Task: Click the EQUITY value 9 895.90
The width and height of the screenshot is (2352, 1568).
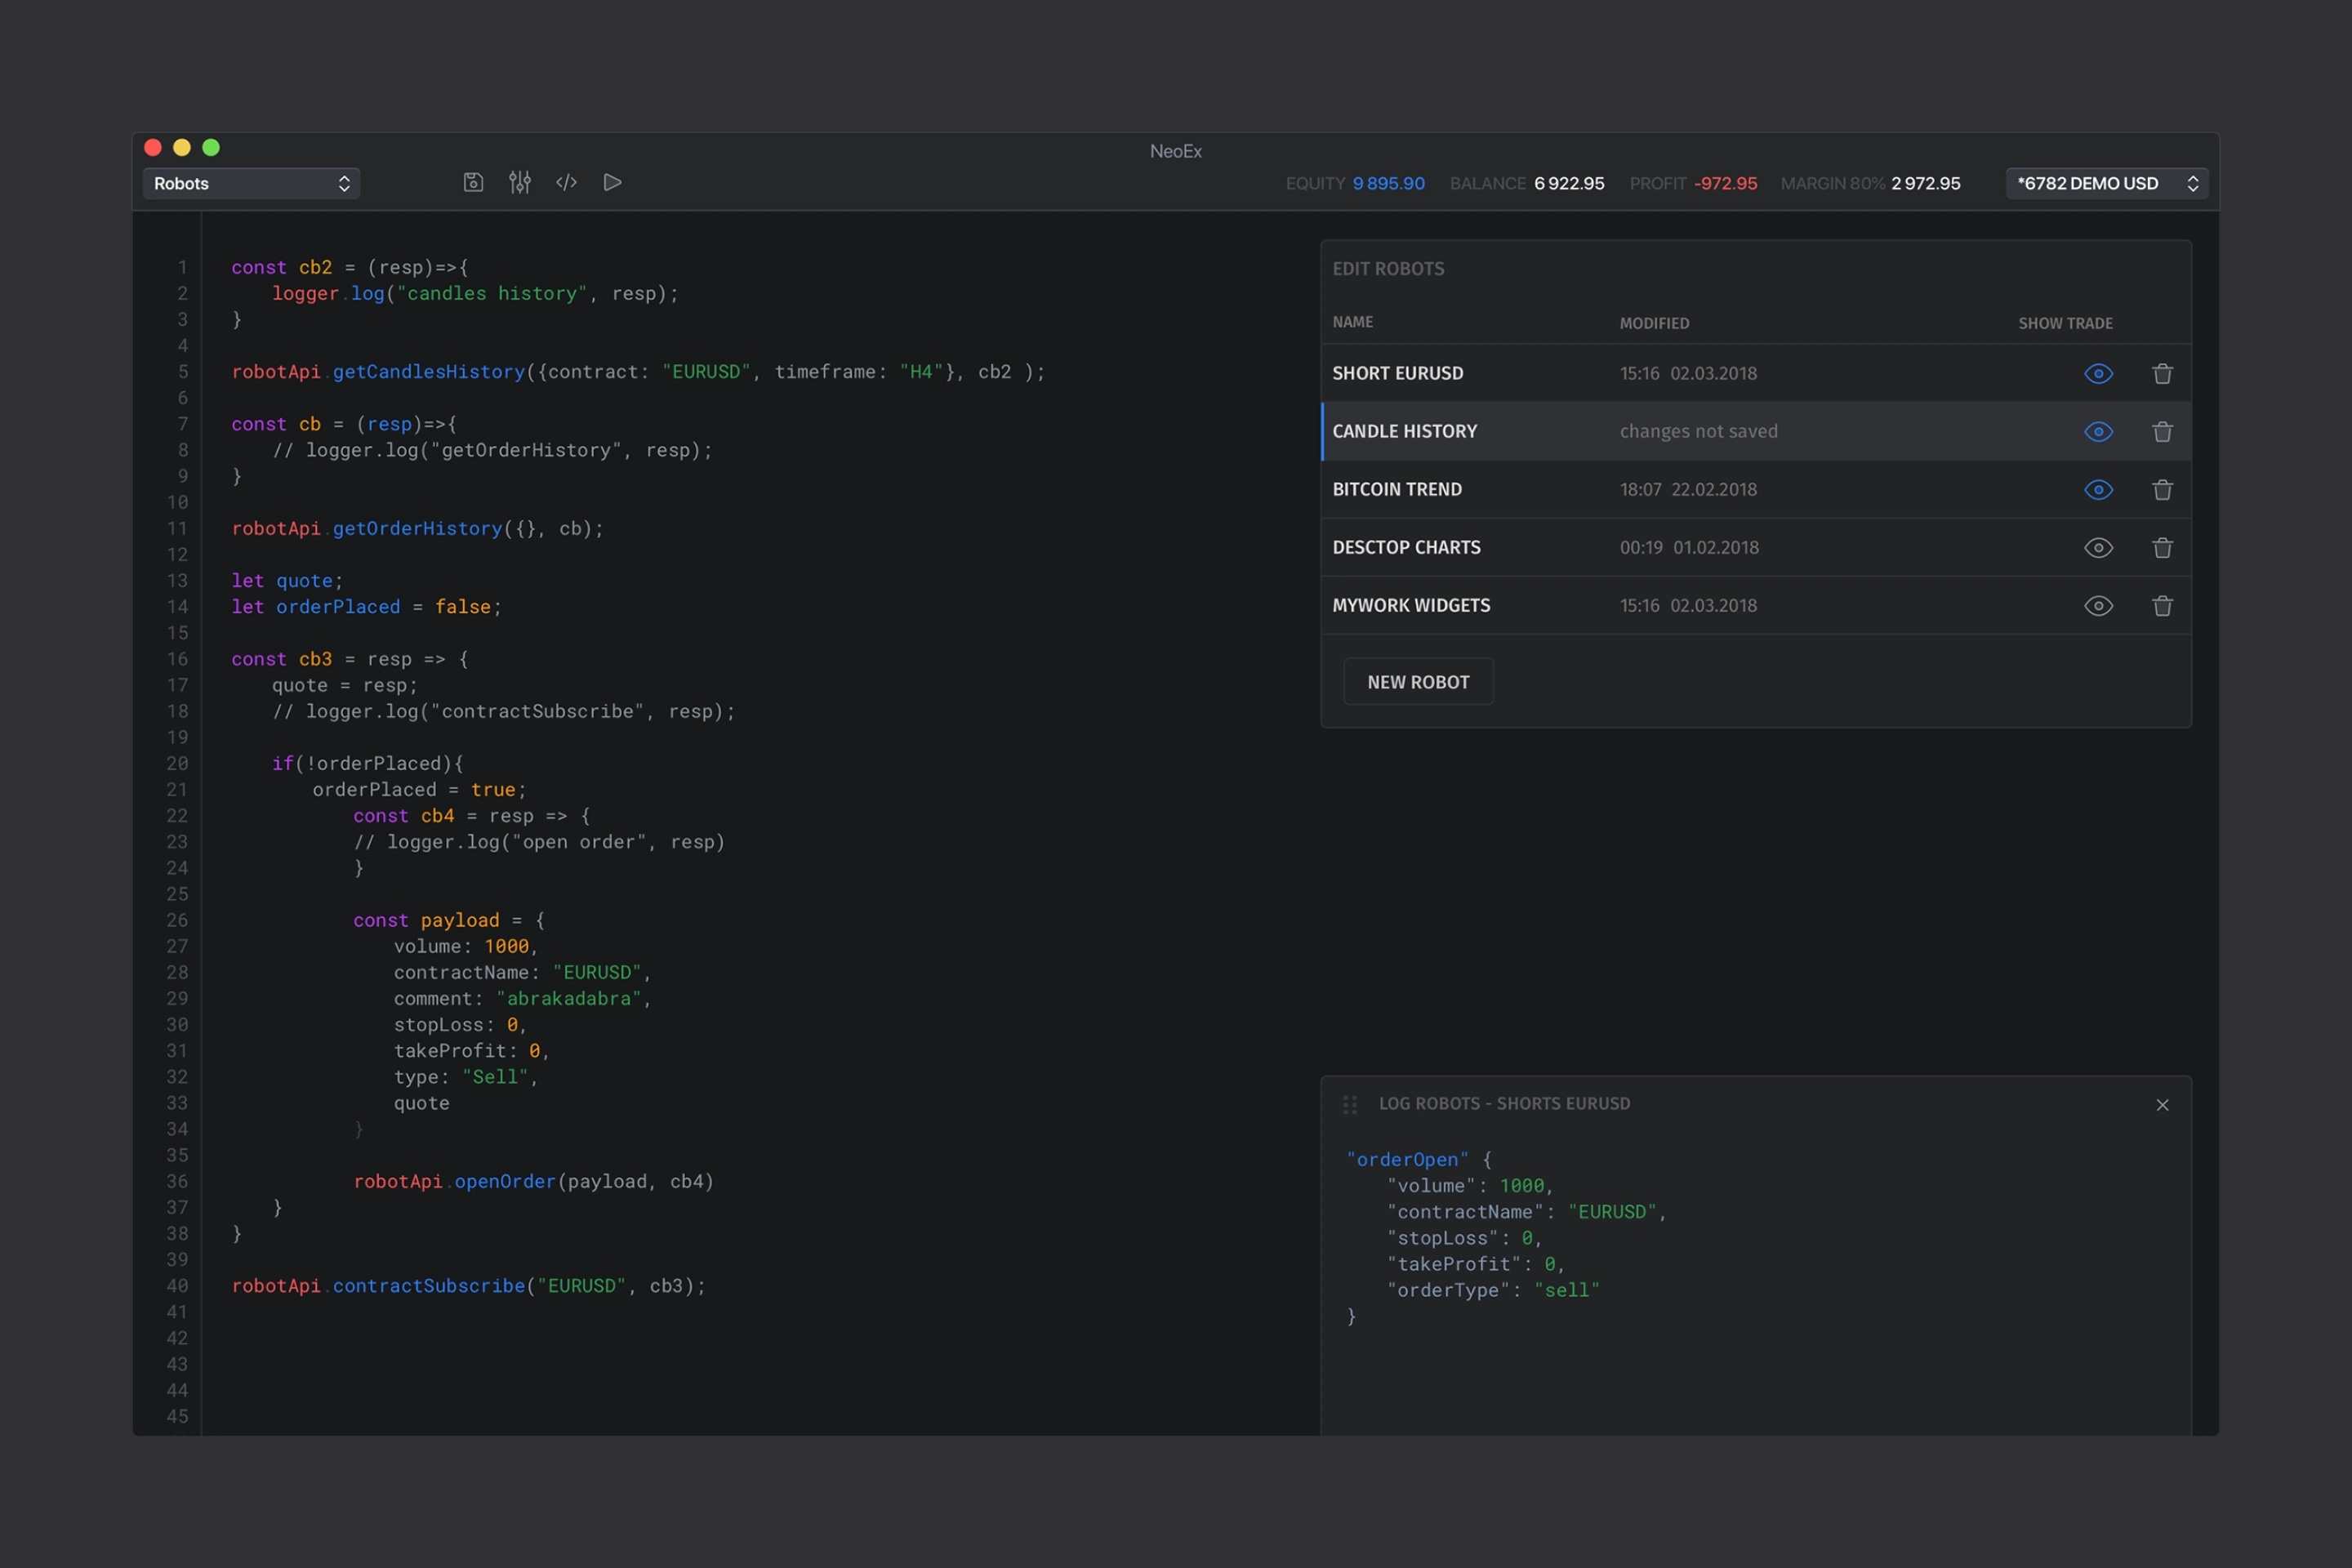Action: (1388, 183)
